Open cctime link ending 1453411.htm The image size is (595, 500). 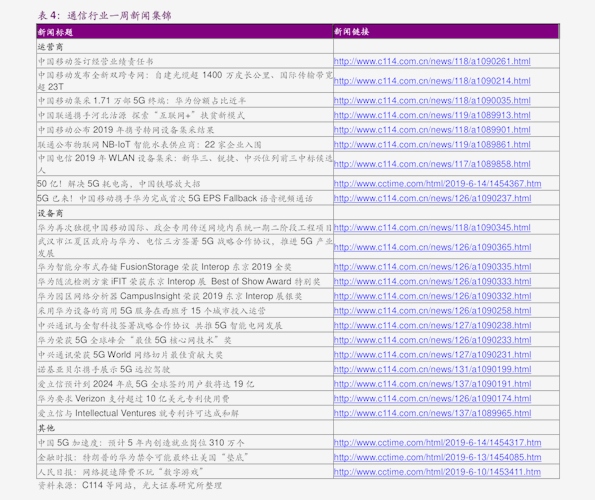(x=437, y=472)
